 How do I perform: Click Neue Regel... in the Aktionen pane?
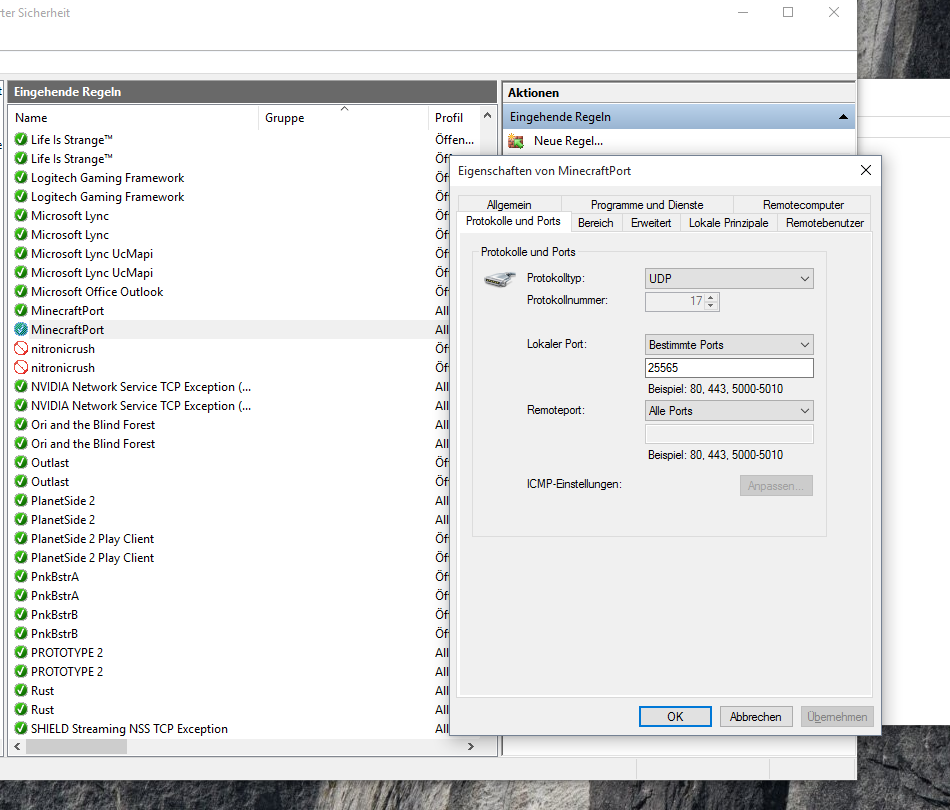(x=568, y=141)
